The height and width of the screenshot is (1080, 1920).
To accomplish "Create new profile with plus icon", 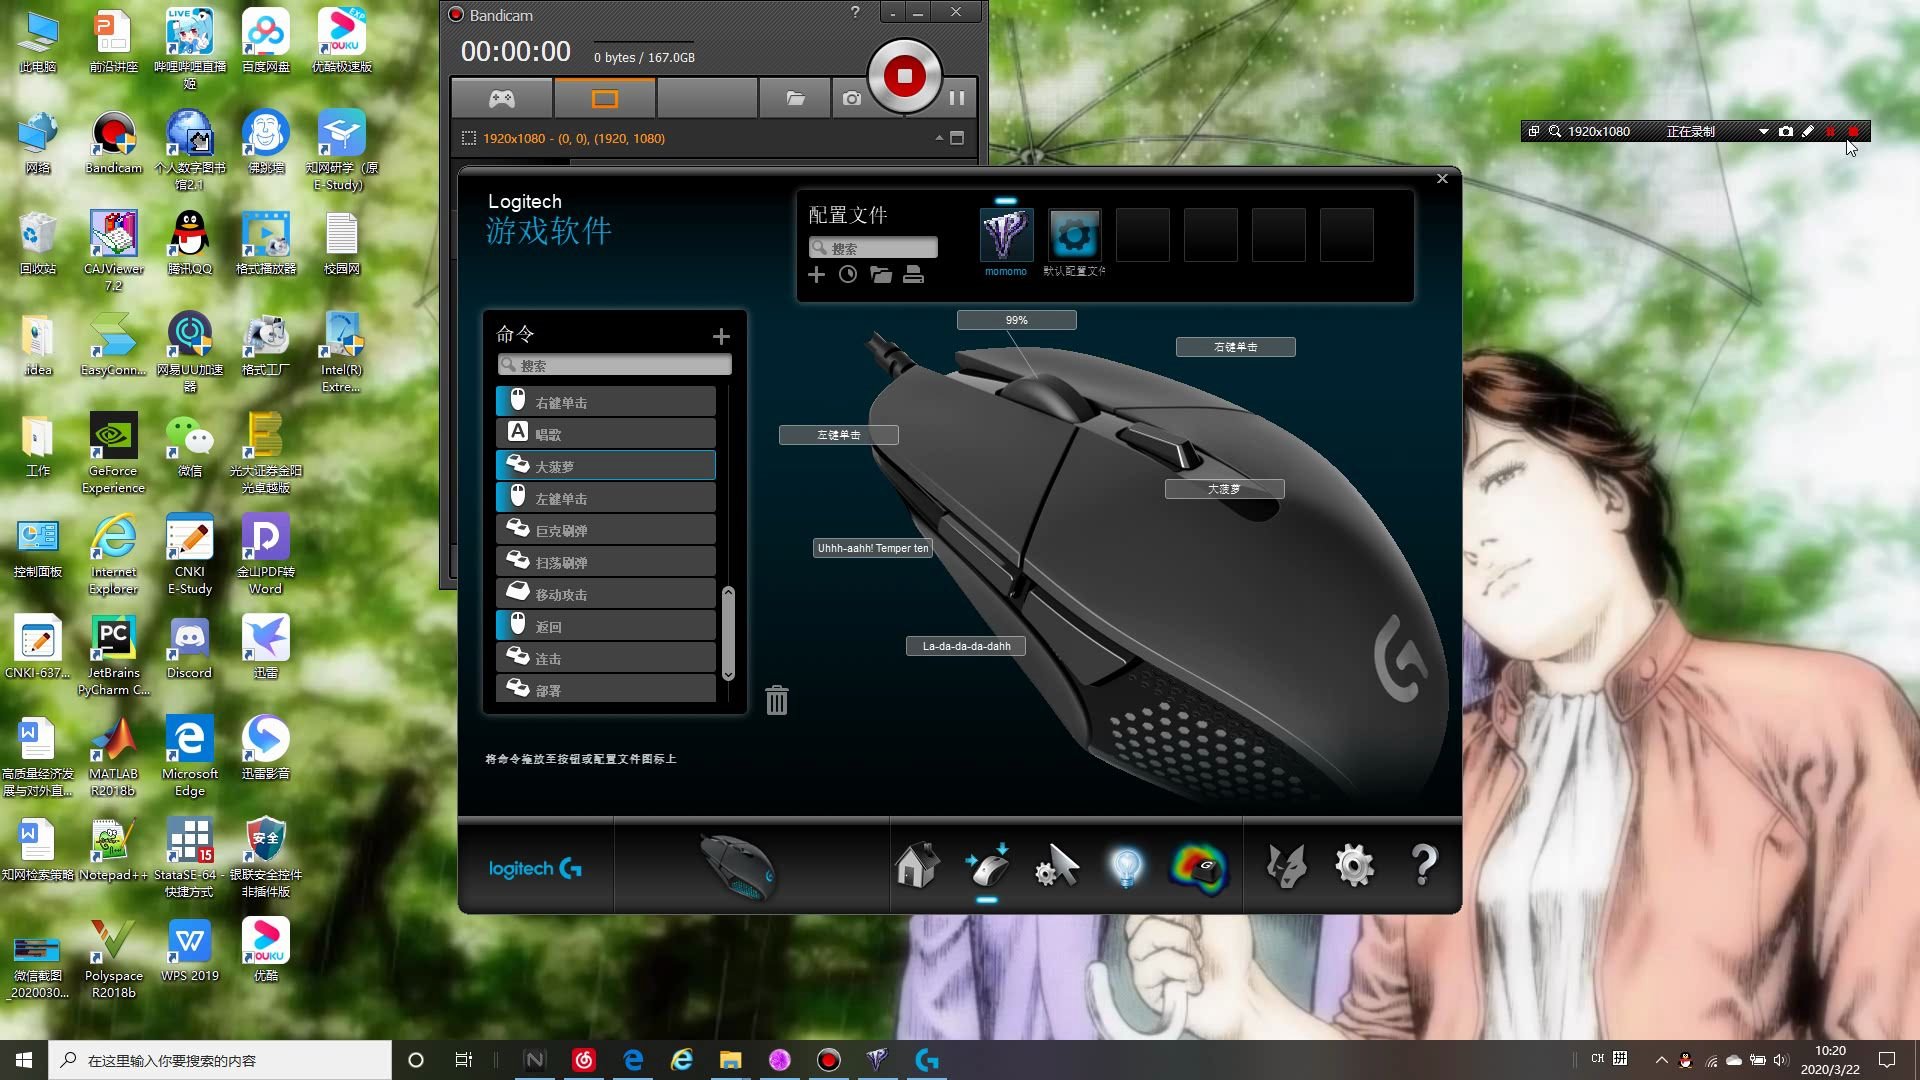I will click(x=816, y=275).
